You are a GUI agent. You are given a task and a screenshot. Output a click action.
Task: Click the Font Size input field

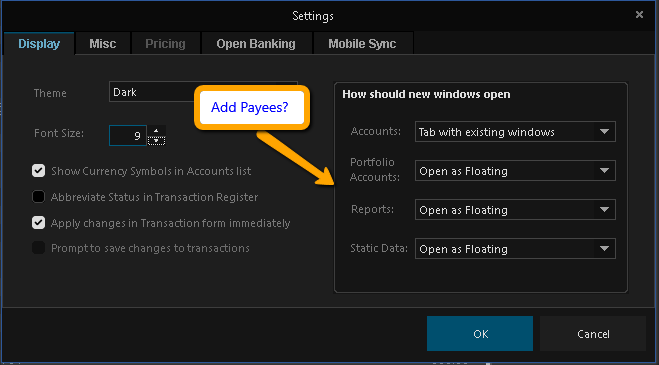click(128, 135)
